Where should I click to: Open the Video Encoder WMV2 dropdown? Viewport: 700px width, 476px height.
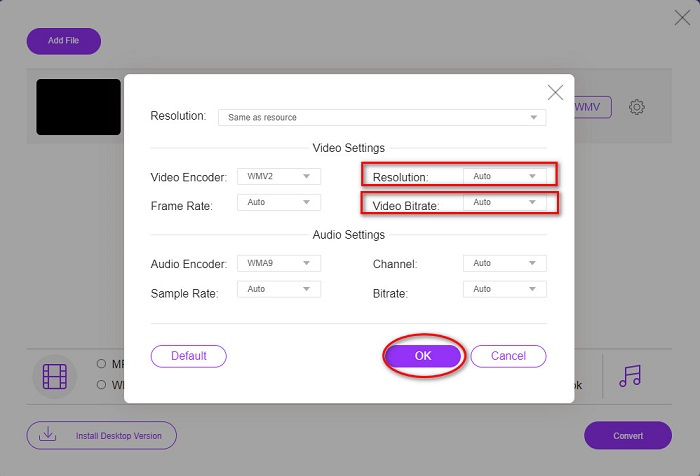278,177
